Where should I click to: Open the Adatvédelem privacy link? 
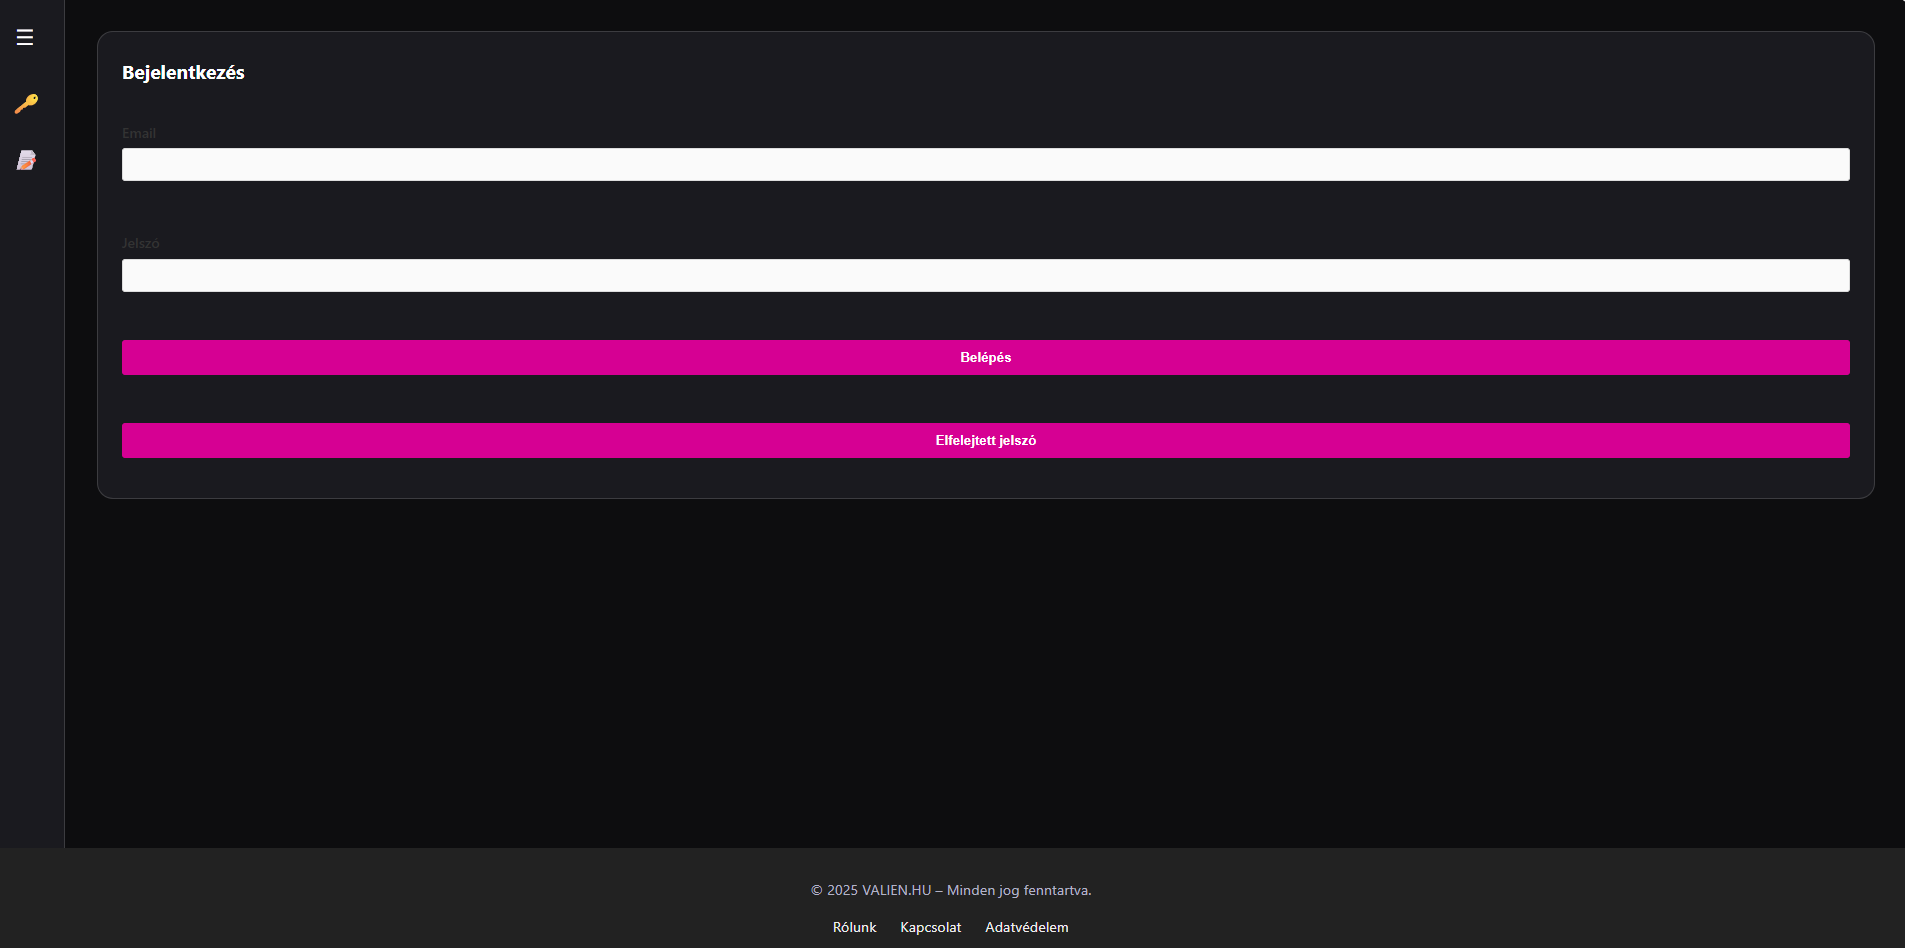[1026, 928]
